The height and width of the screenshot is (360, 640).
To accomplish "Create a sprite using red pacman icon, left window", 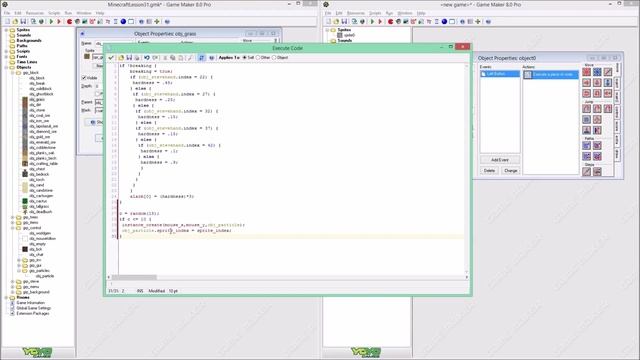I will [69, 22].
